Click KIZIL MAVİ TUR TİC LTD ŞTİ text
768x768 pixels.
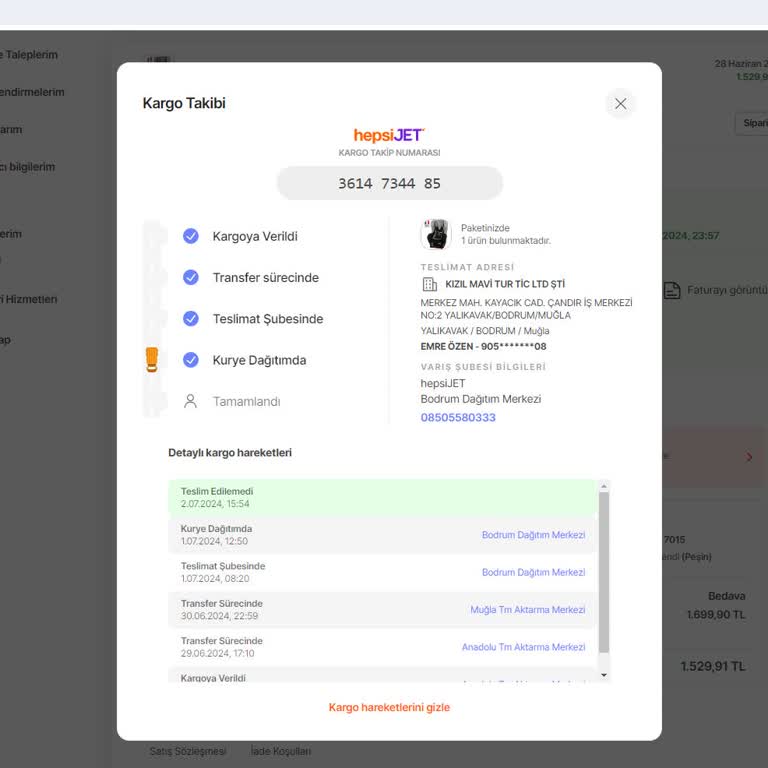tap(505, 284)
